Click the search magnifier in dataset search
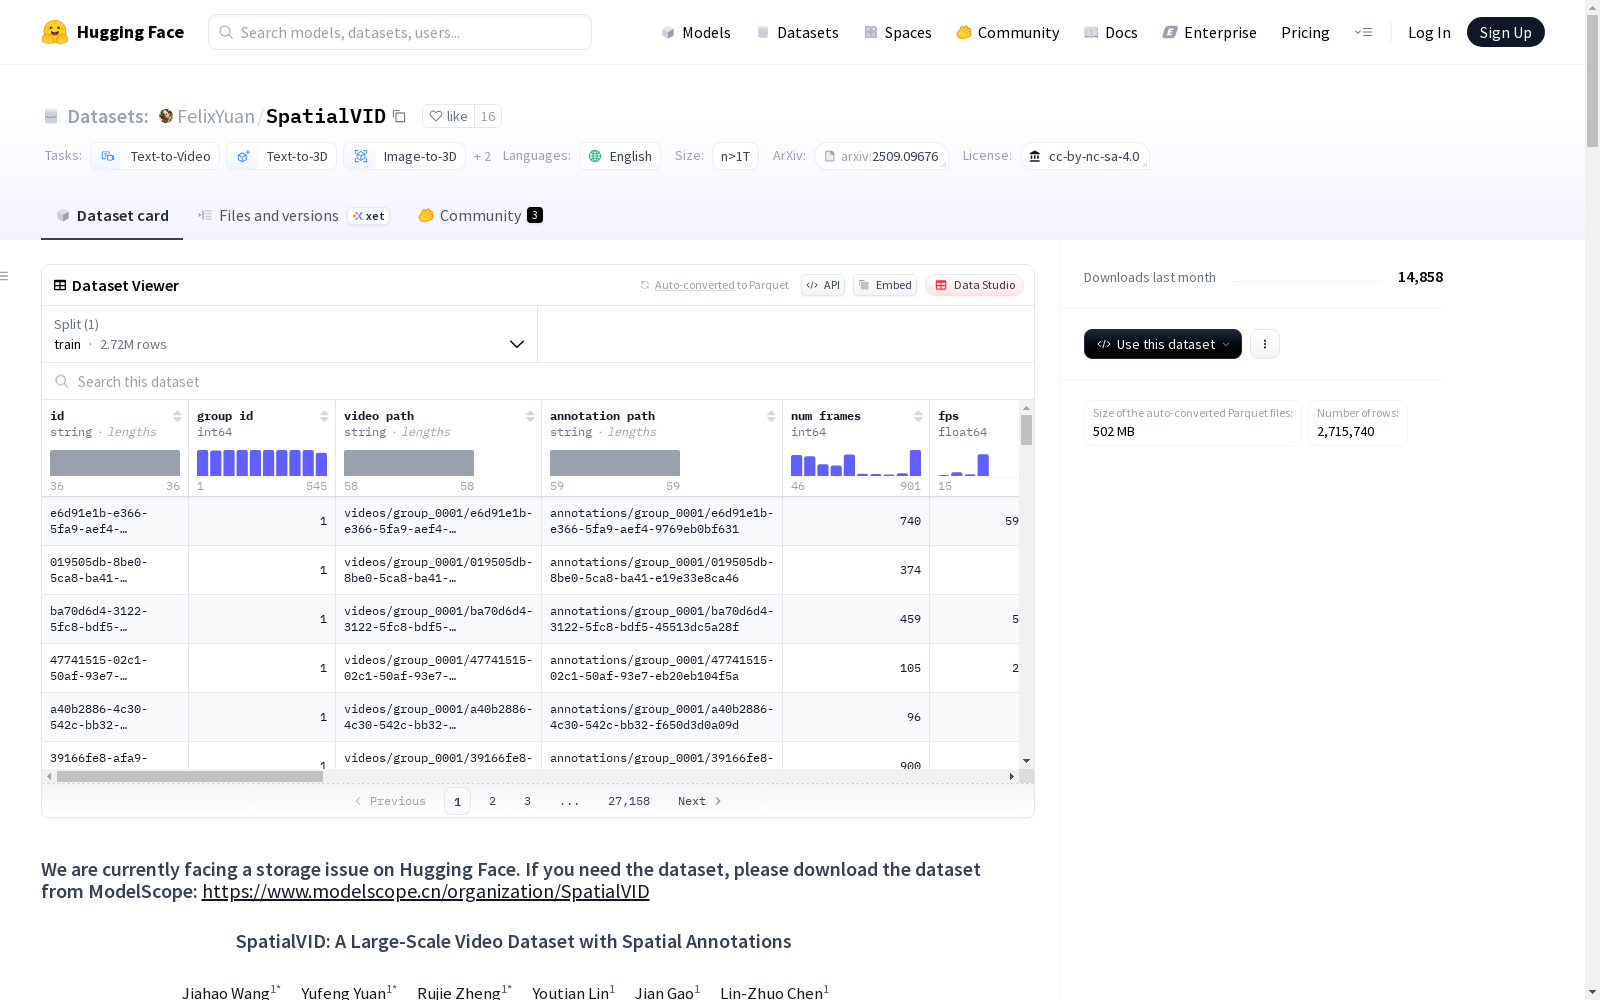The image size is (1600, 1000). (x=62, y=381)
